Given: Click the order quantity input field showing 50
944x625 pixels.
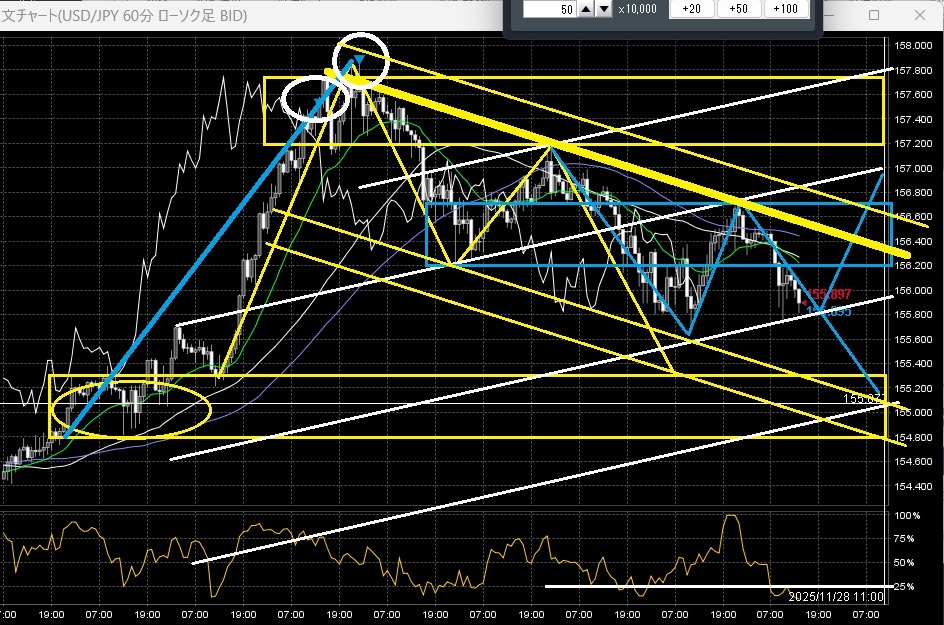Looking at the screenshot, I should pos(548,9).
